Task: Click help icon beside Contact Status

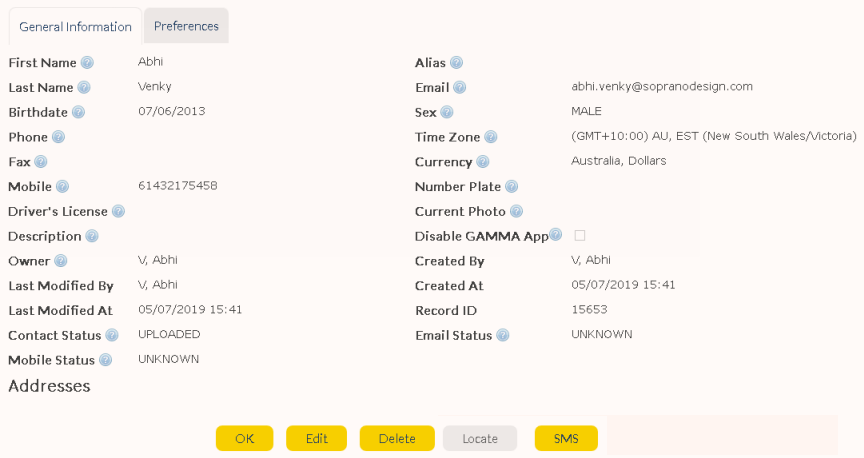Action: coord(112,336)
